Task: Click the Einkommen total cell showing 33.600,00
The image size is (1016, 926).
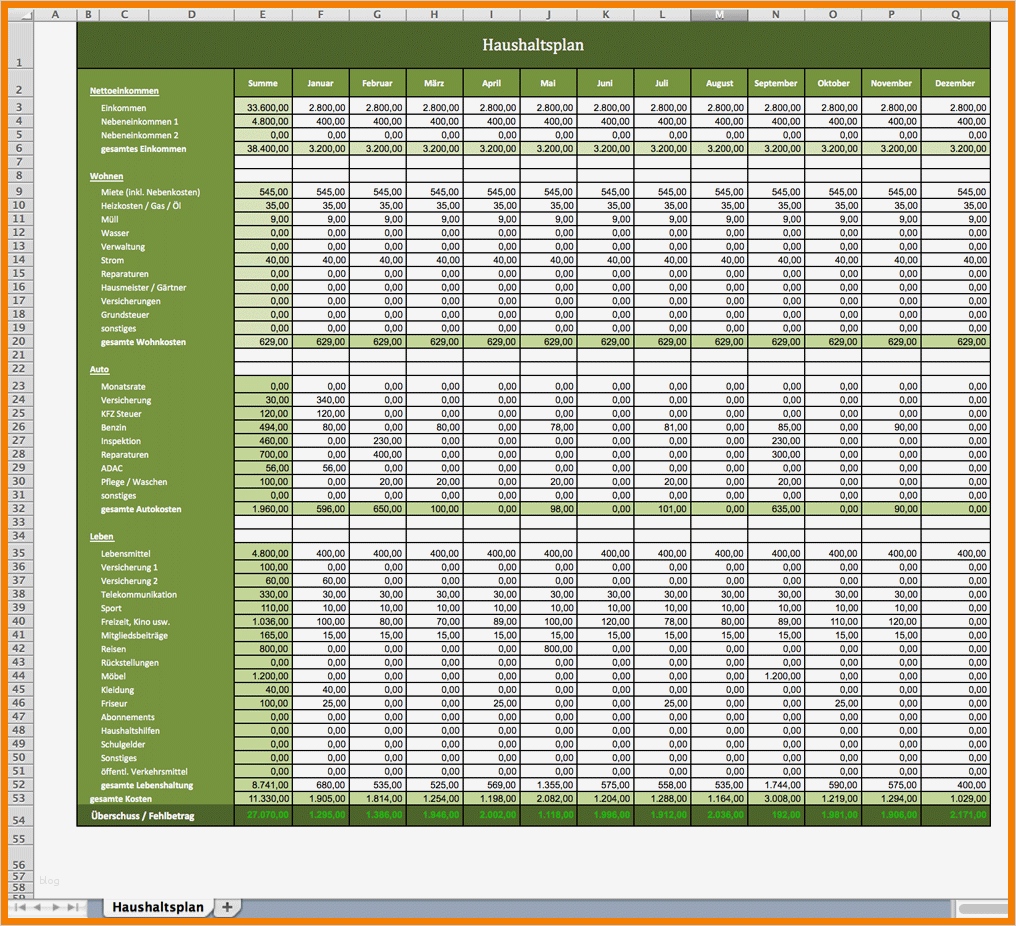Action: point(262,107)
